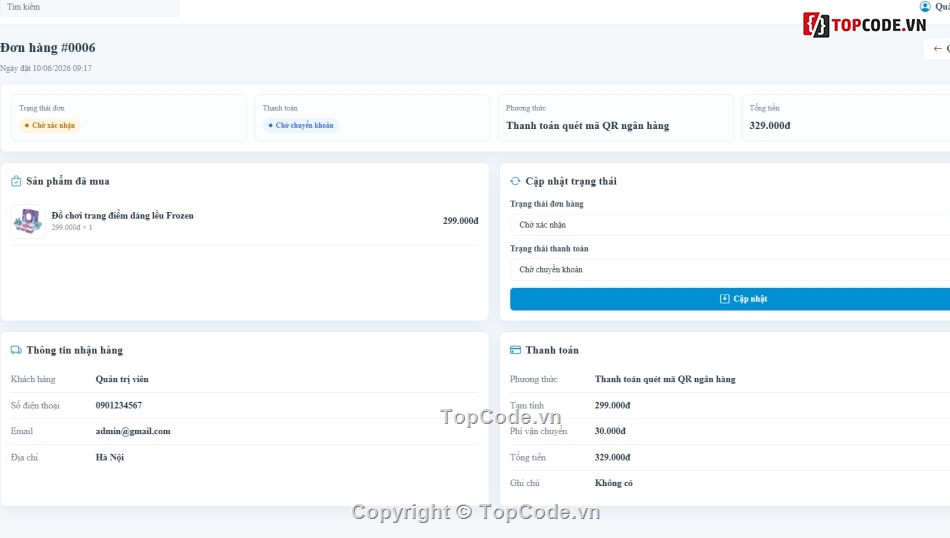Click order date 10/06/2026 09:17
Screen dimensions: 950x538
click(x=62, y=68)
